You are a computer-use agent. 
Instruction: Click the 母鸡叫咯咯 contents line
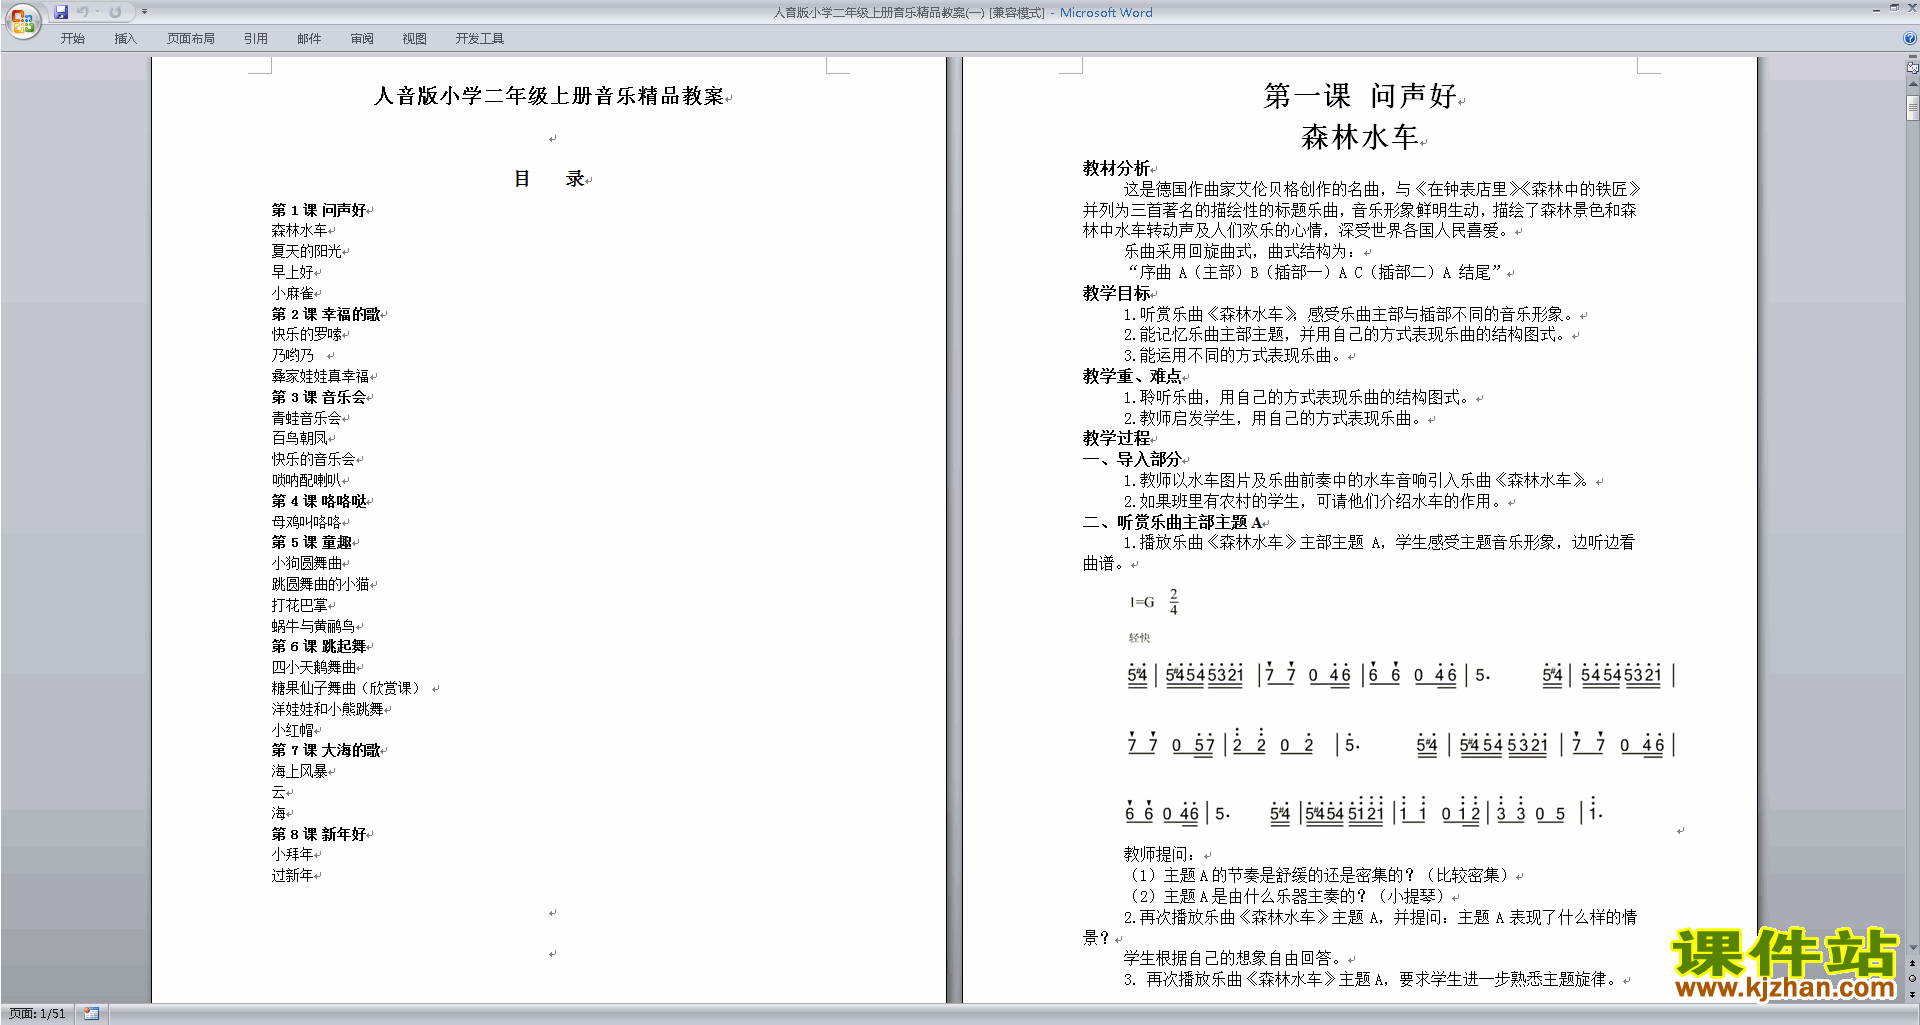click(307, 522)
